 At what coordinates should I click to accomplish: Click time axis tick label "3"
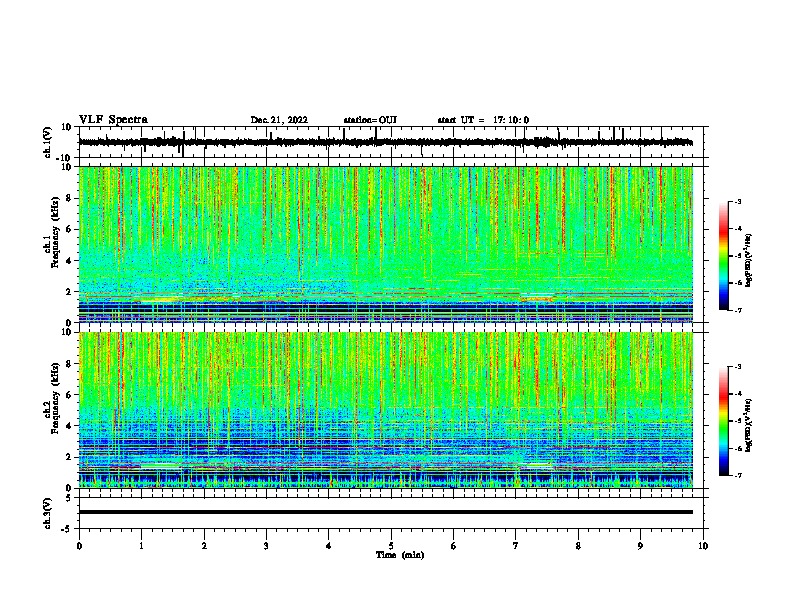pos(266,546)
